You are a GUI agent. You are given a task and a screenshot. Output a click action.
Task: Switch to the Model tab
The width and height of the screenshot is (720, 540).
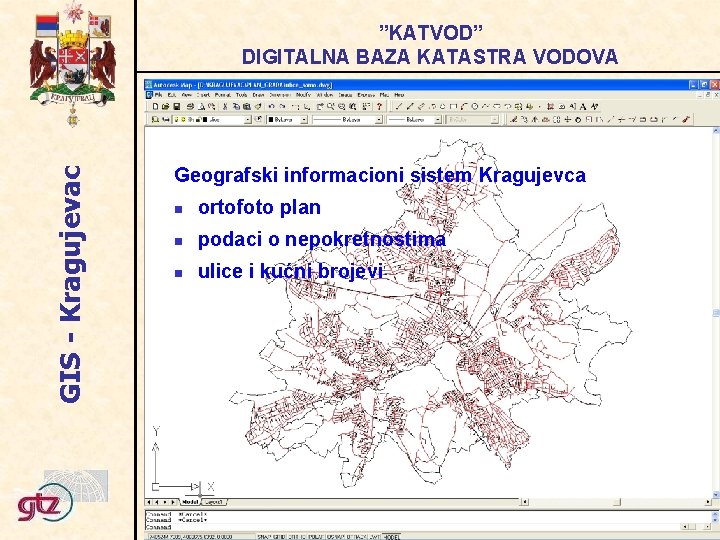[x=190, y=502]
